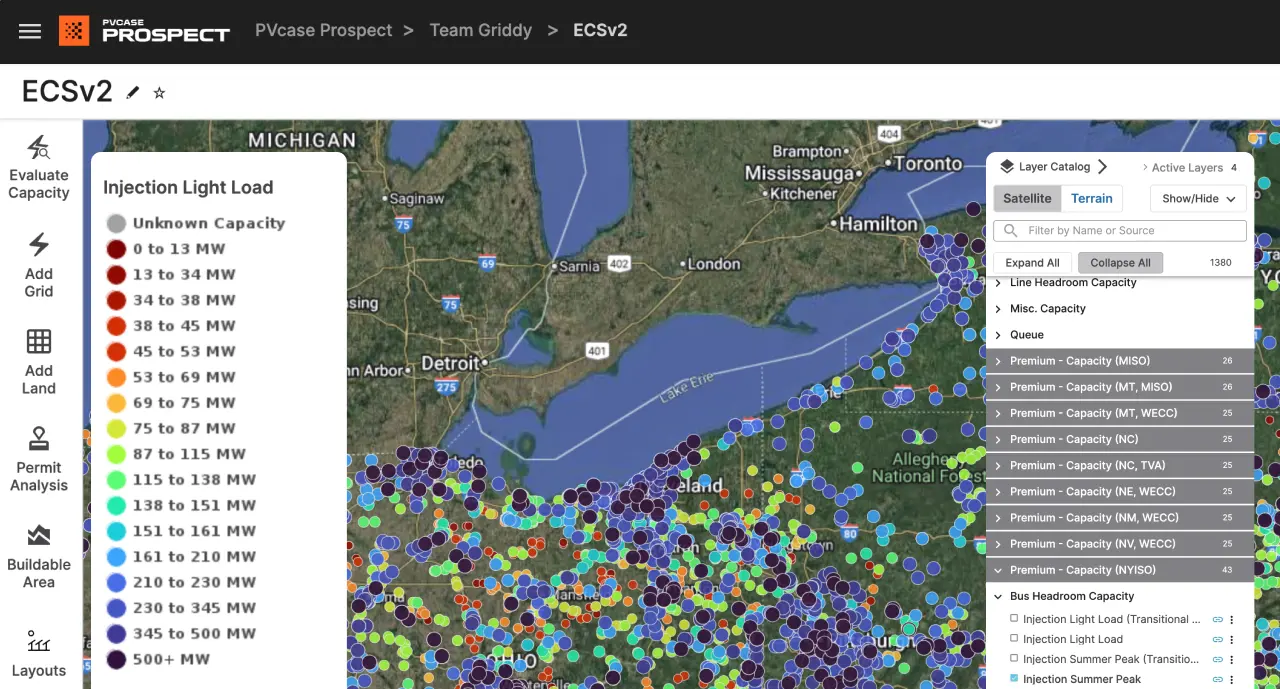Screen dimensions: 1280x689
Task: Check Injection Light Load (Transitional) layer
Action: [x=1014, y=619]
